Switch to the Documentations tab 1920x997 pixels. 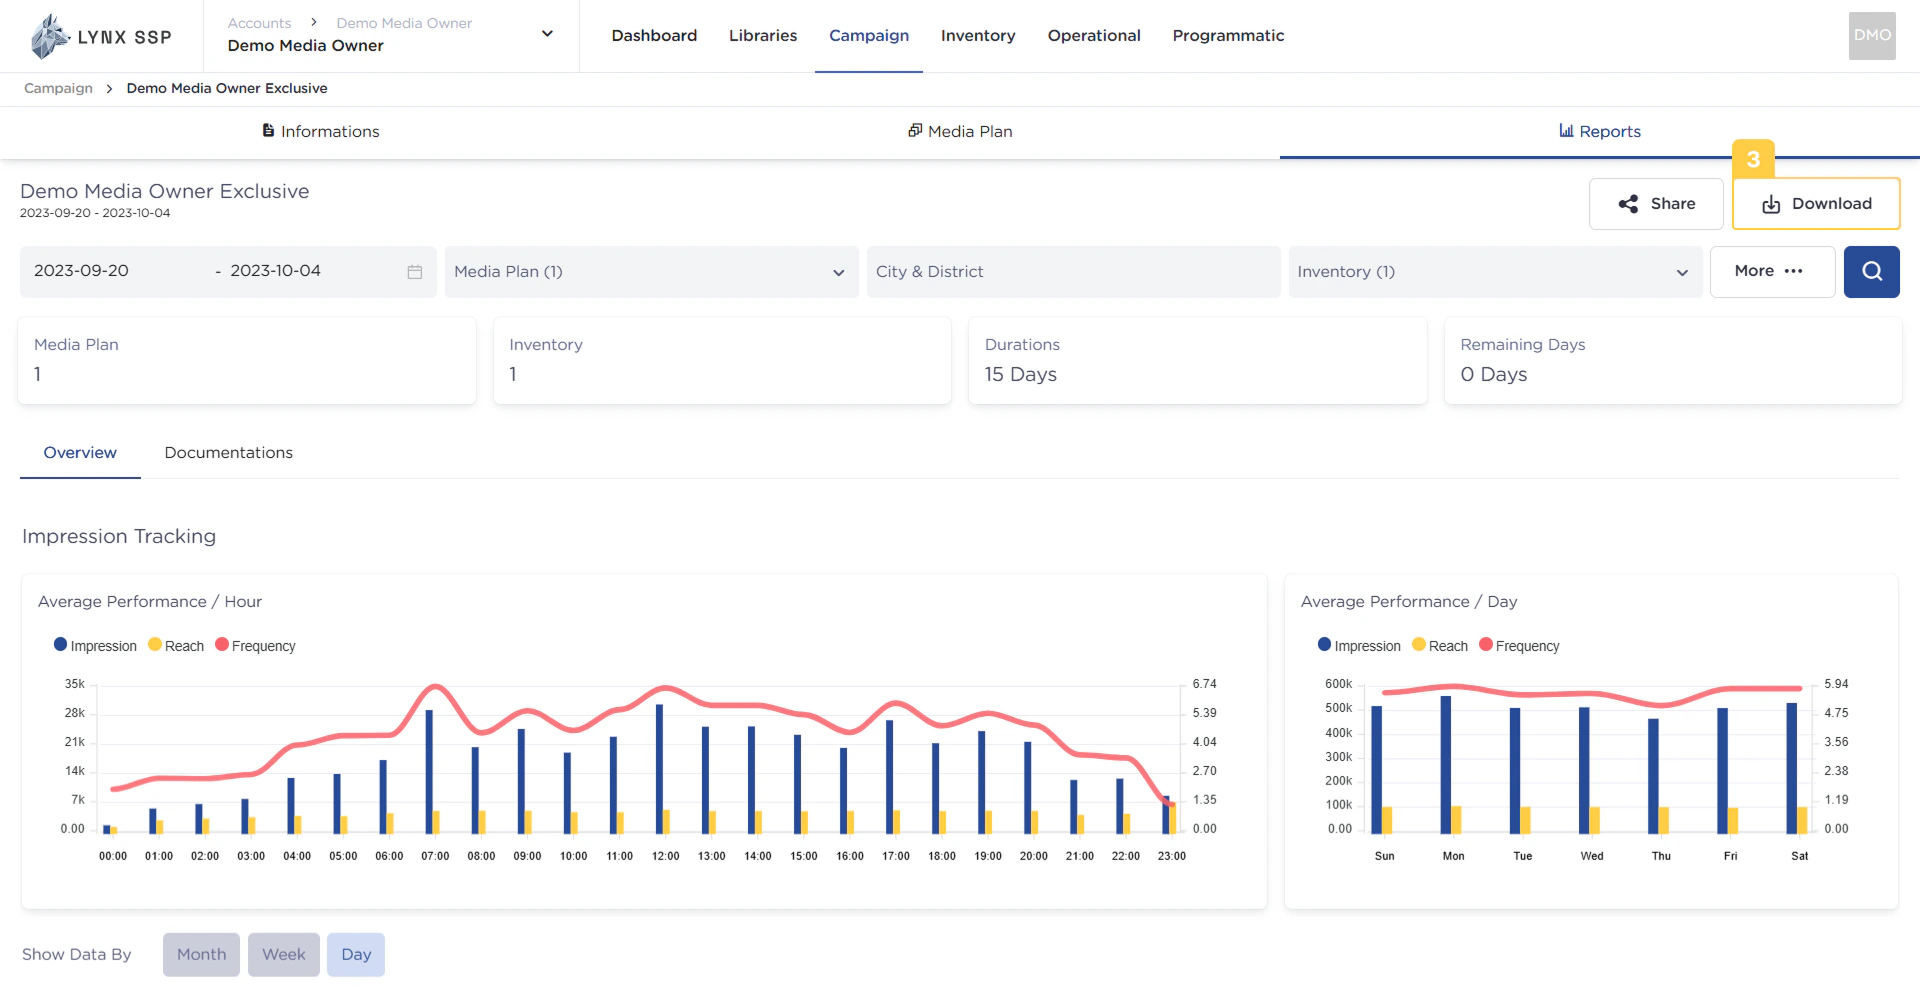click(228, 452)
